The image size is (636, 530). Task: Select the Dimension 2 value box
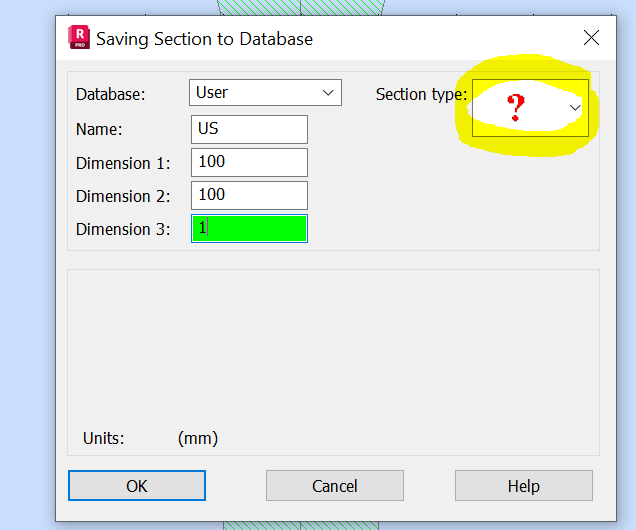[x=249, y=195]
